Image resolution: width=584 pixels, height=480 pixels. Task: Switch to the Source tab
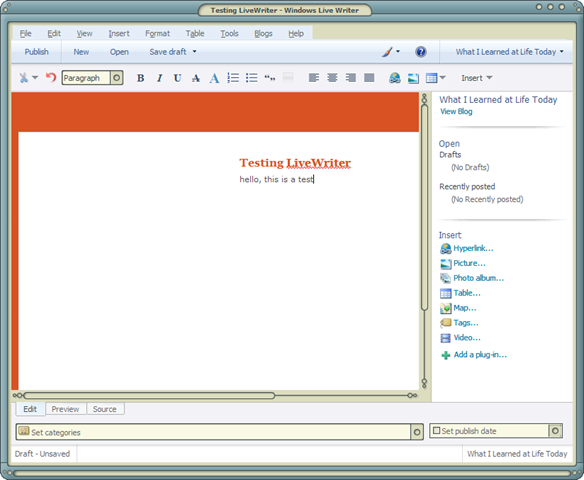(105, 409)
